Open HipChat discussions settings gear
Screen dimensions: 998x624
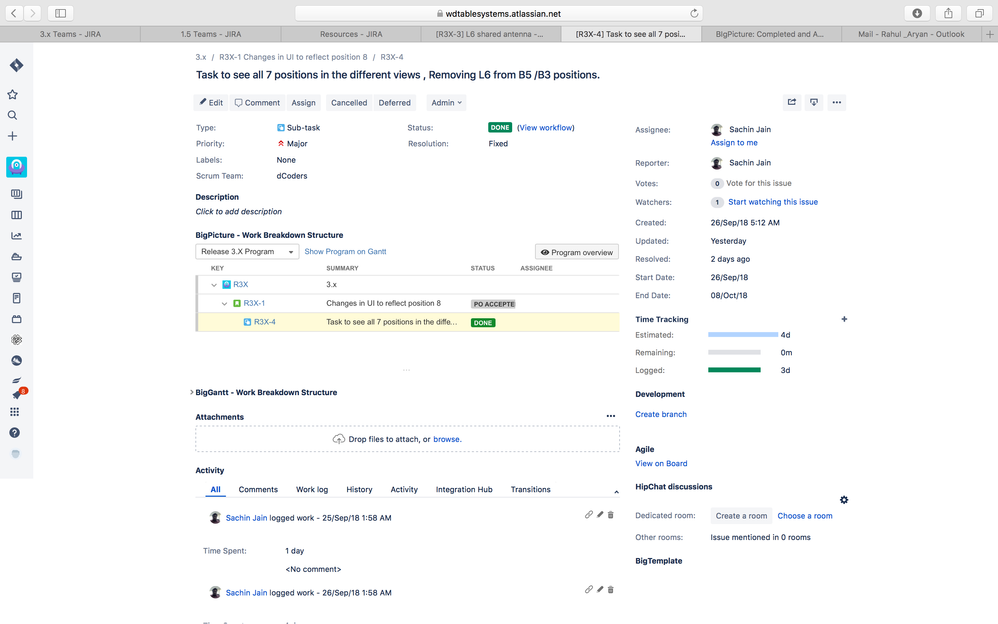coord(844,500)
